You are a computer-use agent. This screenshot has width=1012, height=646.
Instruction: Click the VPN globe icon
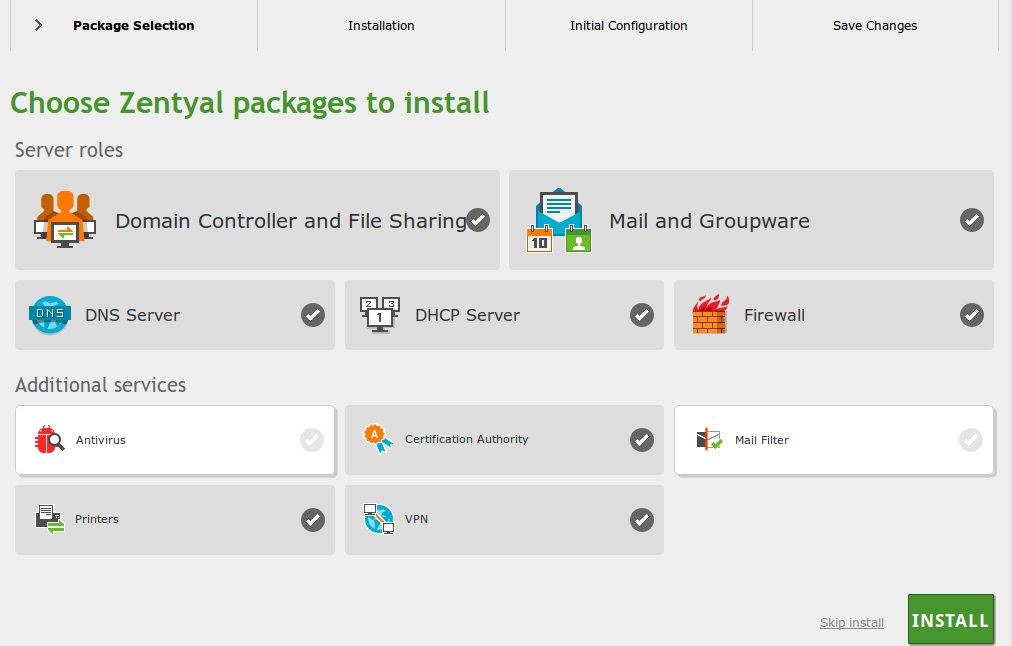click(379, 519)
